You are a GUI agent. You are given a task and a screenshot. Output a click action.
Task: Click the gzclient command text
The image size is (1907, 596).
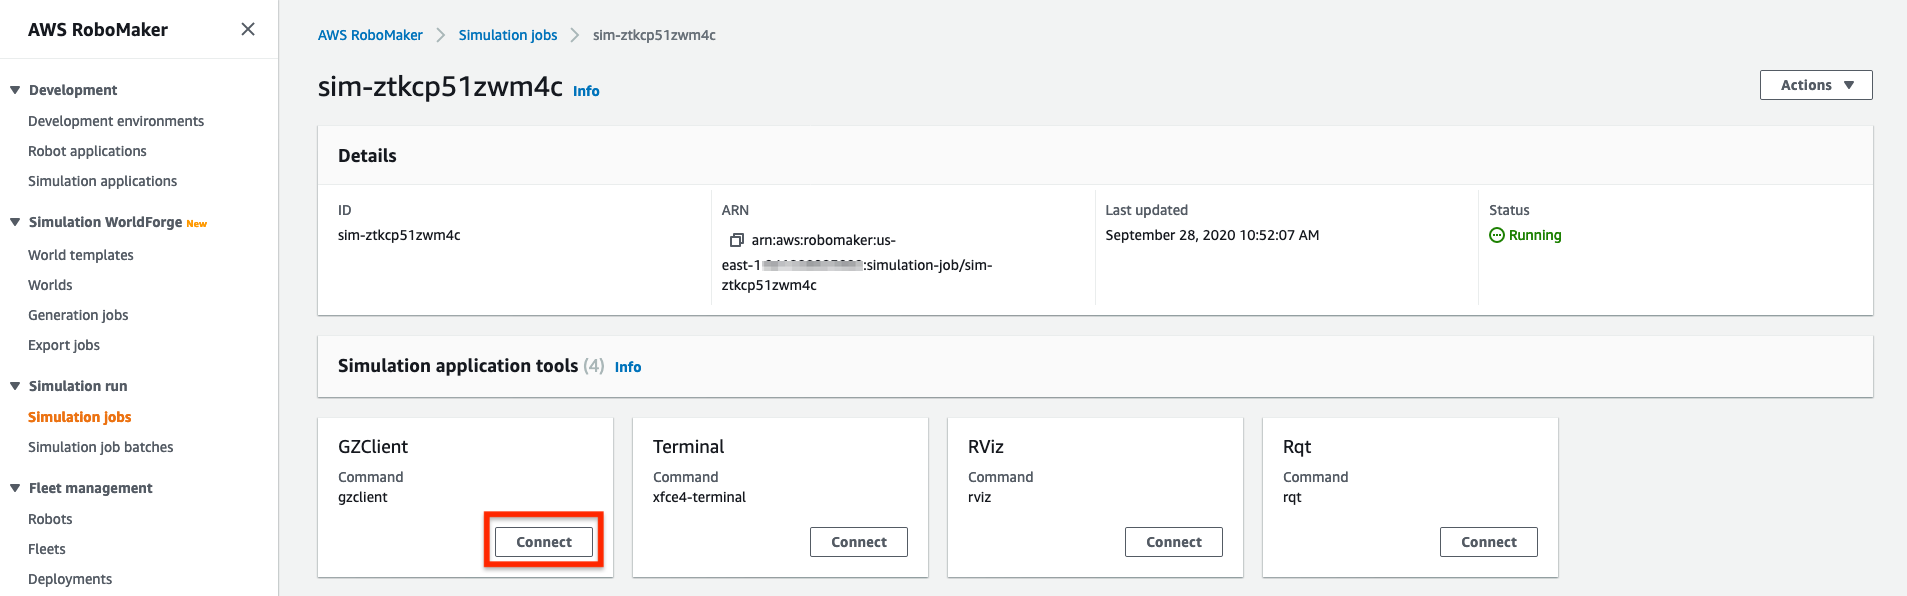pos(363,497)
